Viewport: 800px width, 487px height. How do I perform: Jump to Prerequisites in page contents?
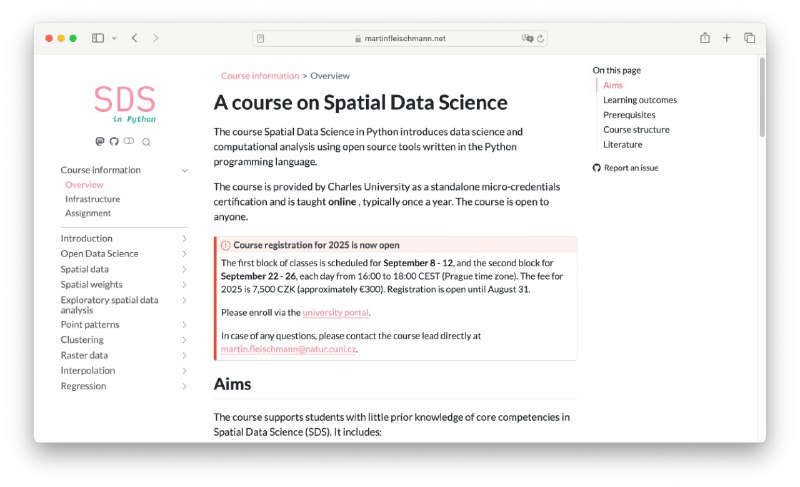629,115
